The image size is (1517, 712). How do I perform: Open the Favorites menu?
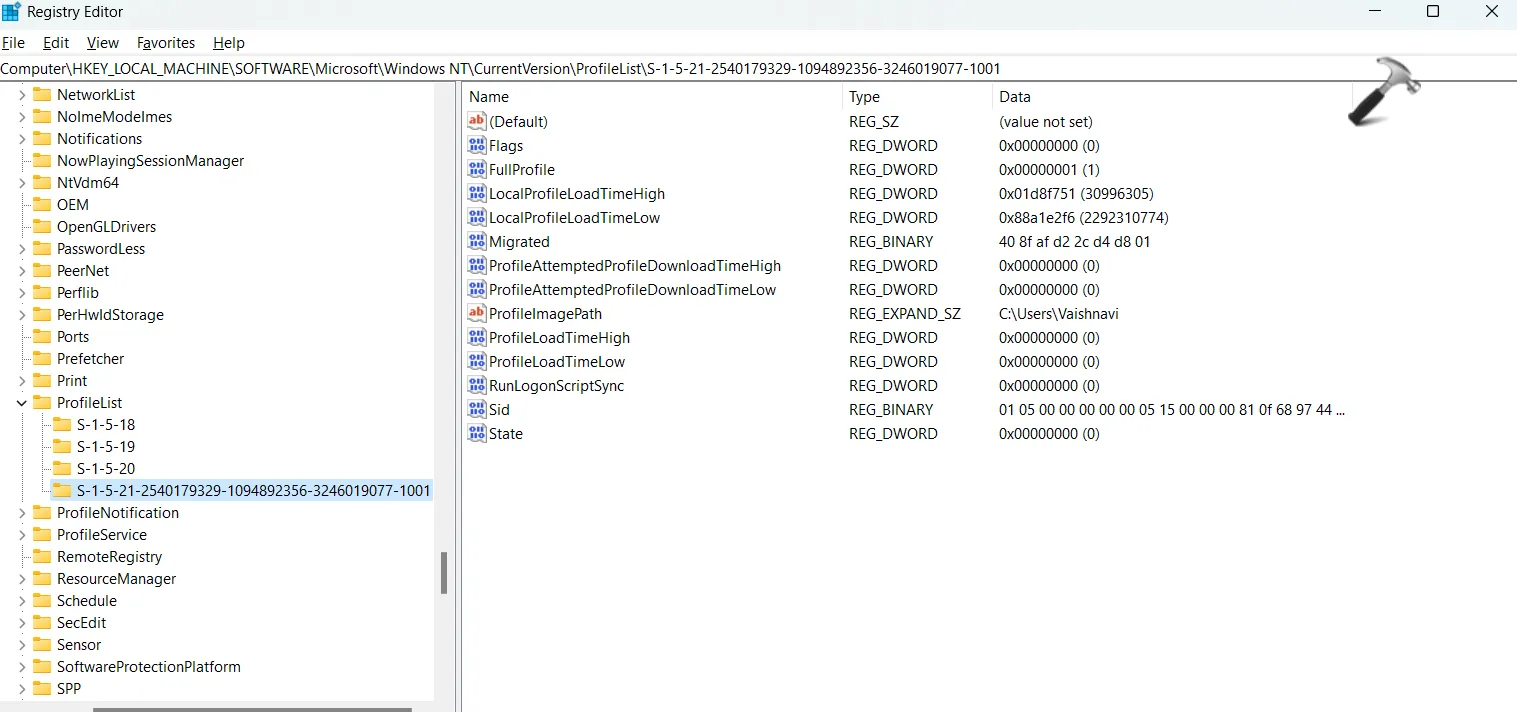coord(166,43)
